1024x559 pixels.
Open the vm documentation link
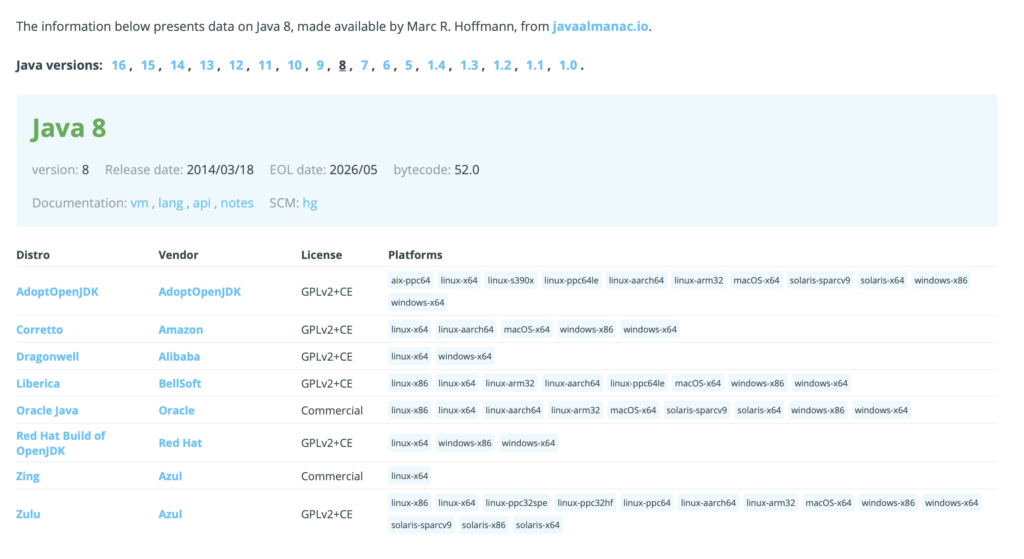tap(139, 203)
